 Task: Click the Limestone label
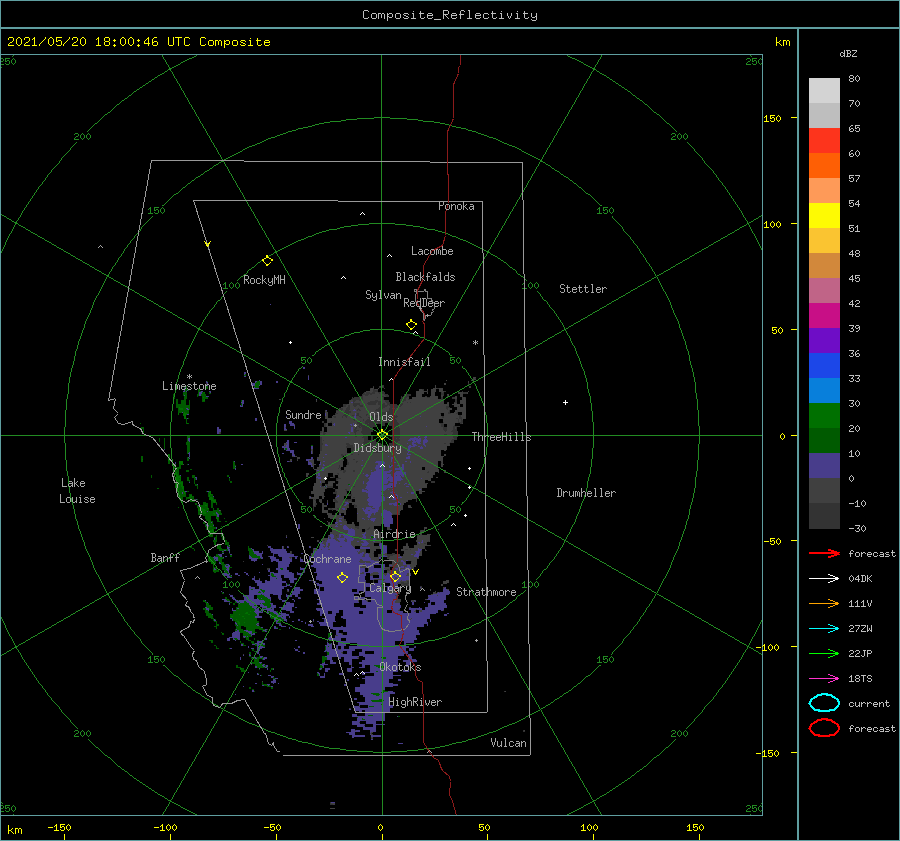click(x=189, y=386)
